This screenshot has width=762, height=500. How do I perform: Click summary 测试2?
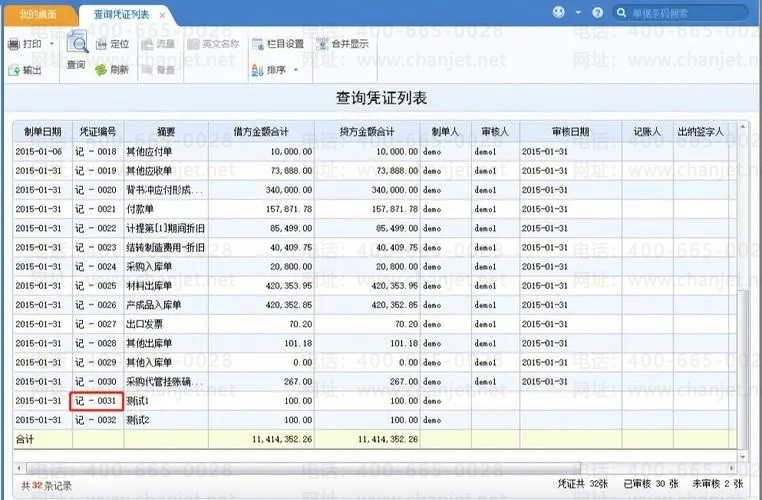[138, 420]
